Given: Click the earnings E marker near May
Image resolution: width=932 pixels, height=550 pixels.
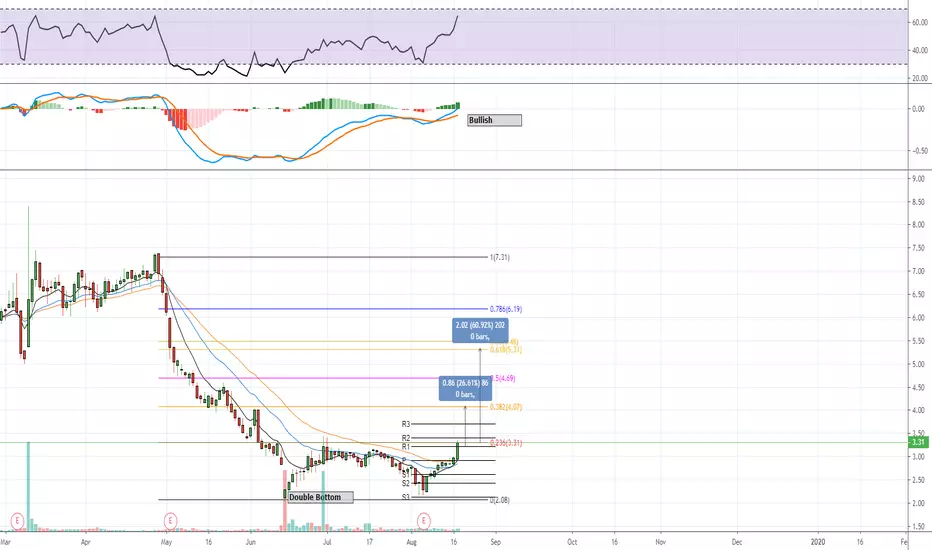Looking at the screenshot, I should tap(170, 521).
